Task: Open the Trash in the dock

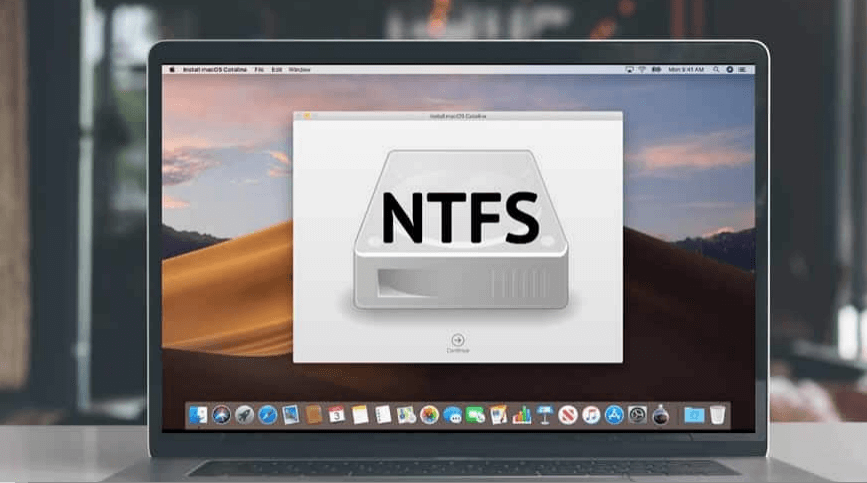Action: [x=717, y=414]
